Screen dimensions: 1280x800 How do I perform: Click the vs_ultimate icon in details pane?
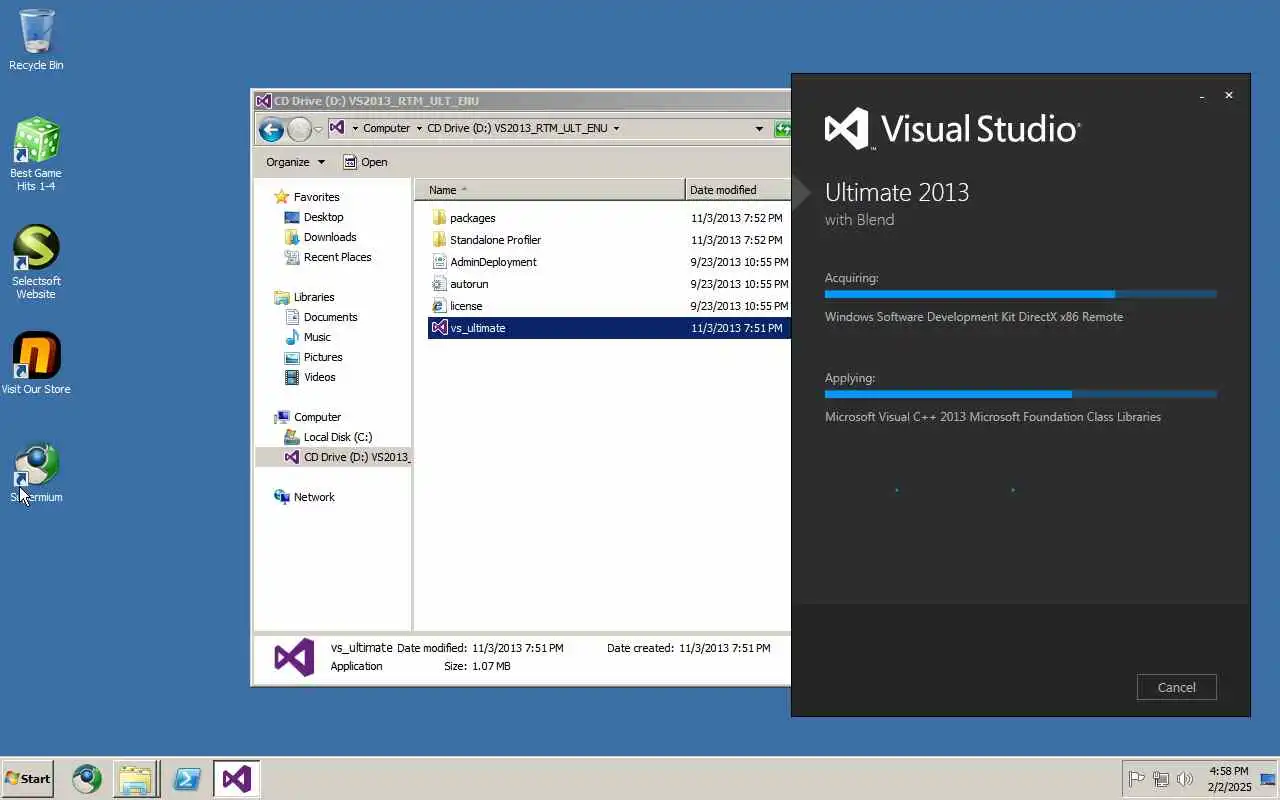point(295,657)
